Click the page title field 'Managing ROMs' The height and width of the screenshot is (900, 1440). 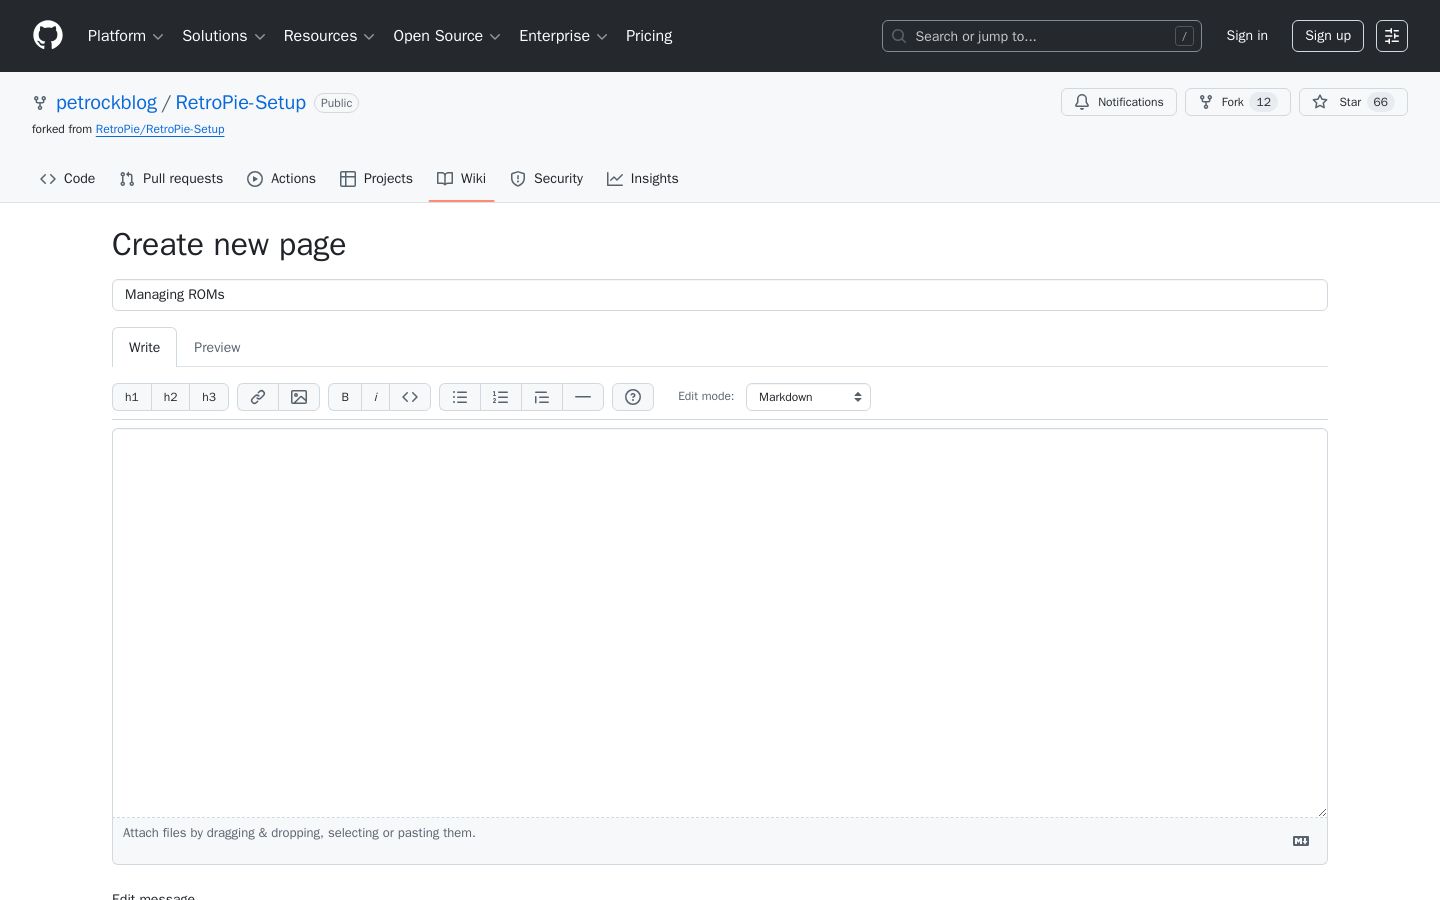coord(720,295)
